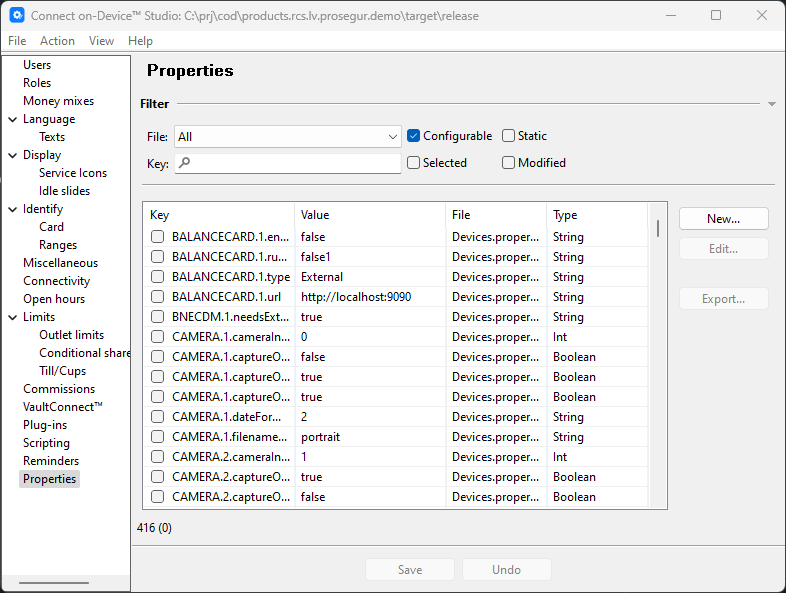Open Idle slides under Display
Image resolution: width=786 pixels, height=593 pixels.
coord(65,191)
